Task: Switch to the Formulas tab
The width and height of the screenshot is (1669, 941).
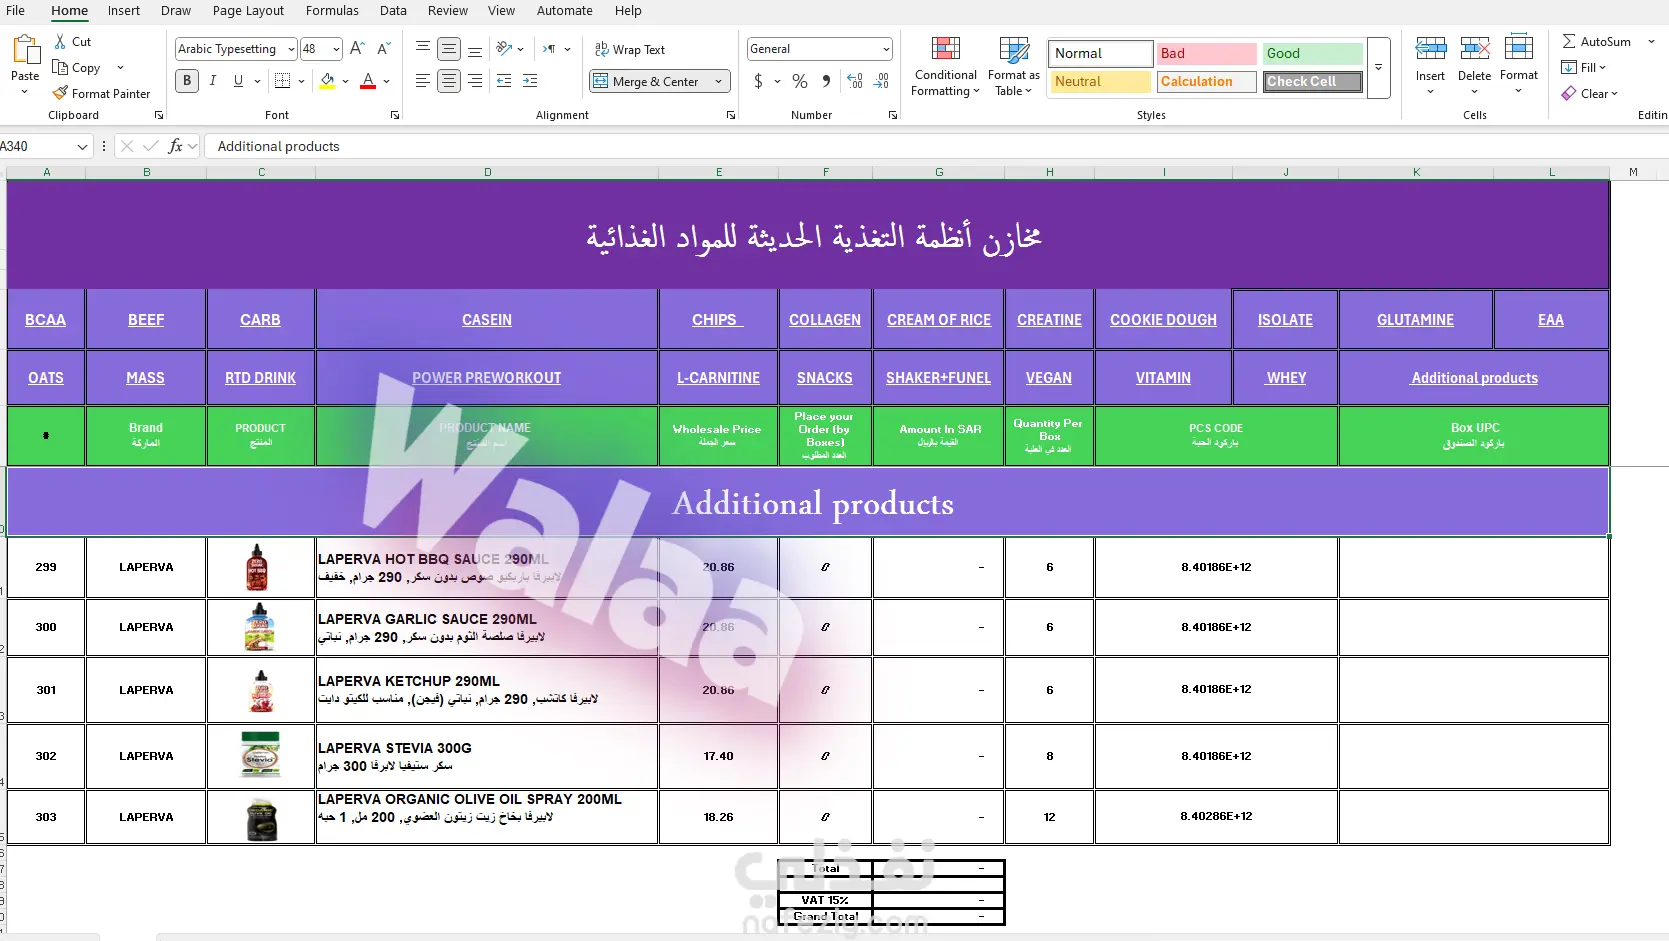Action: pos(332,11)
